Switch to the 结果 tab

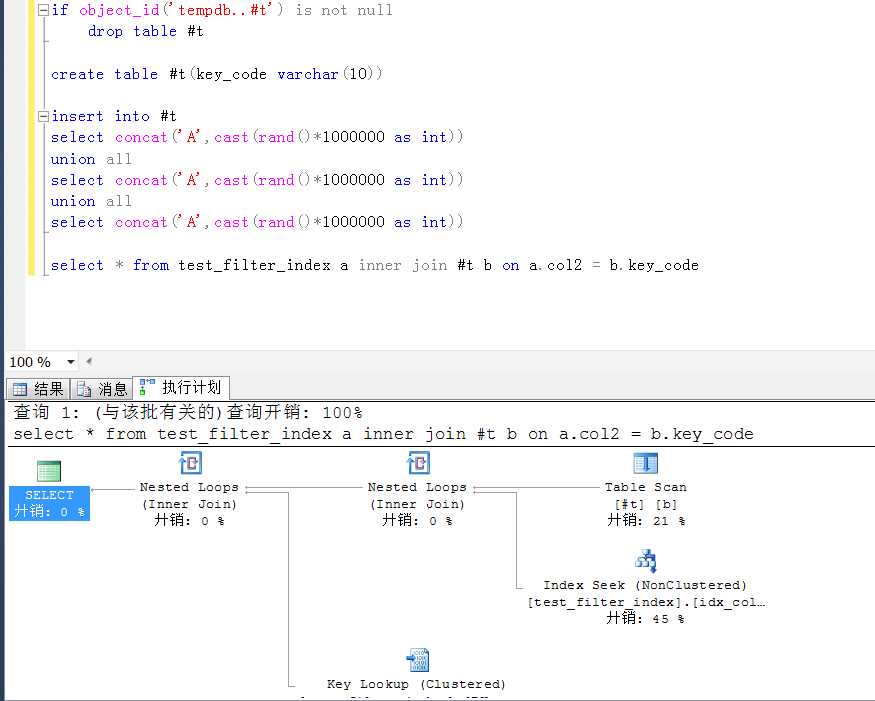(38, 388)
